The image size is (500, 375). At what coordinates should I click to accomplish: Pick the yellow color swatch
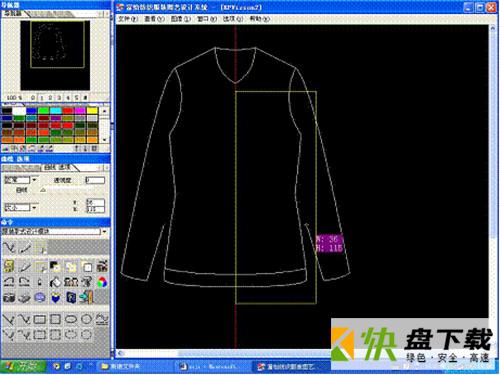(92, 111)
